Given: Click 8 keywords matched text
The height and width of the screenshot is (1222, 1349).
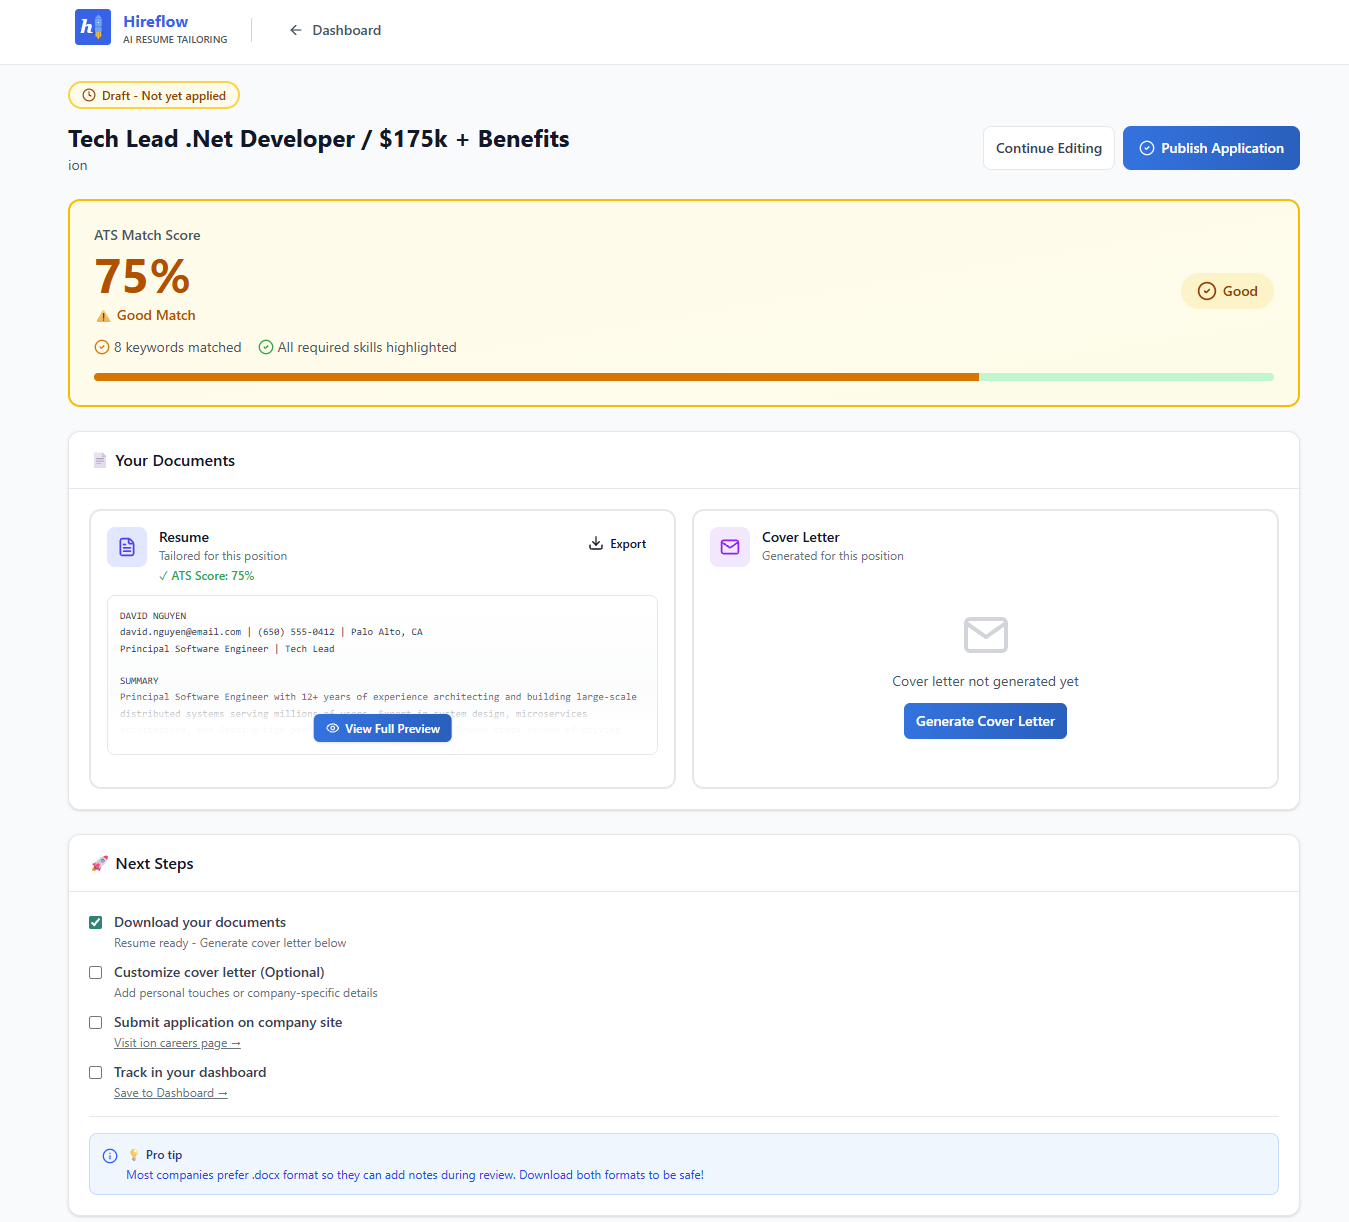Looking at the screenshot, I should tap(178, 347).
